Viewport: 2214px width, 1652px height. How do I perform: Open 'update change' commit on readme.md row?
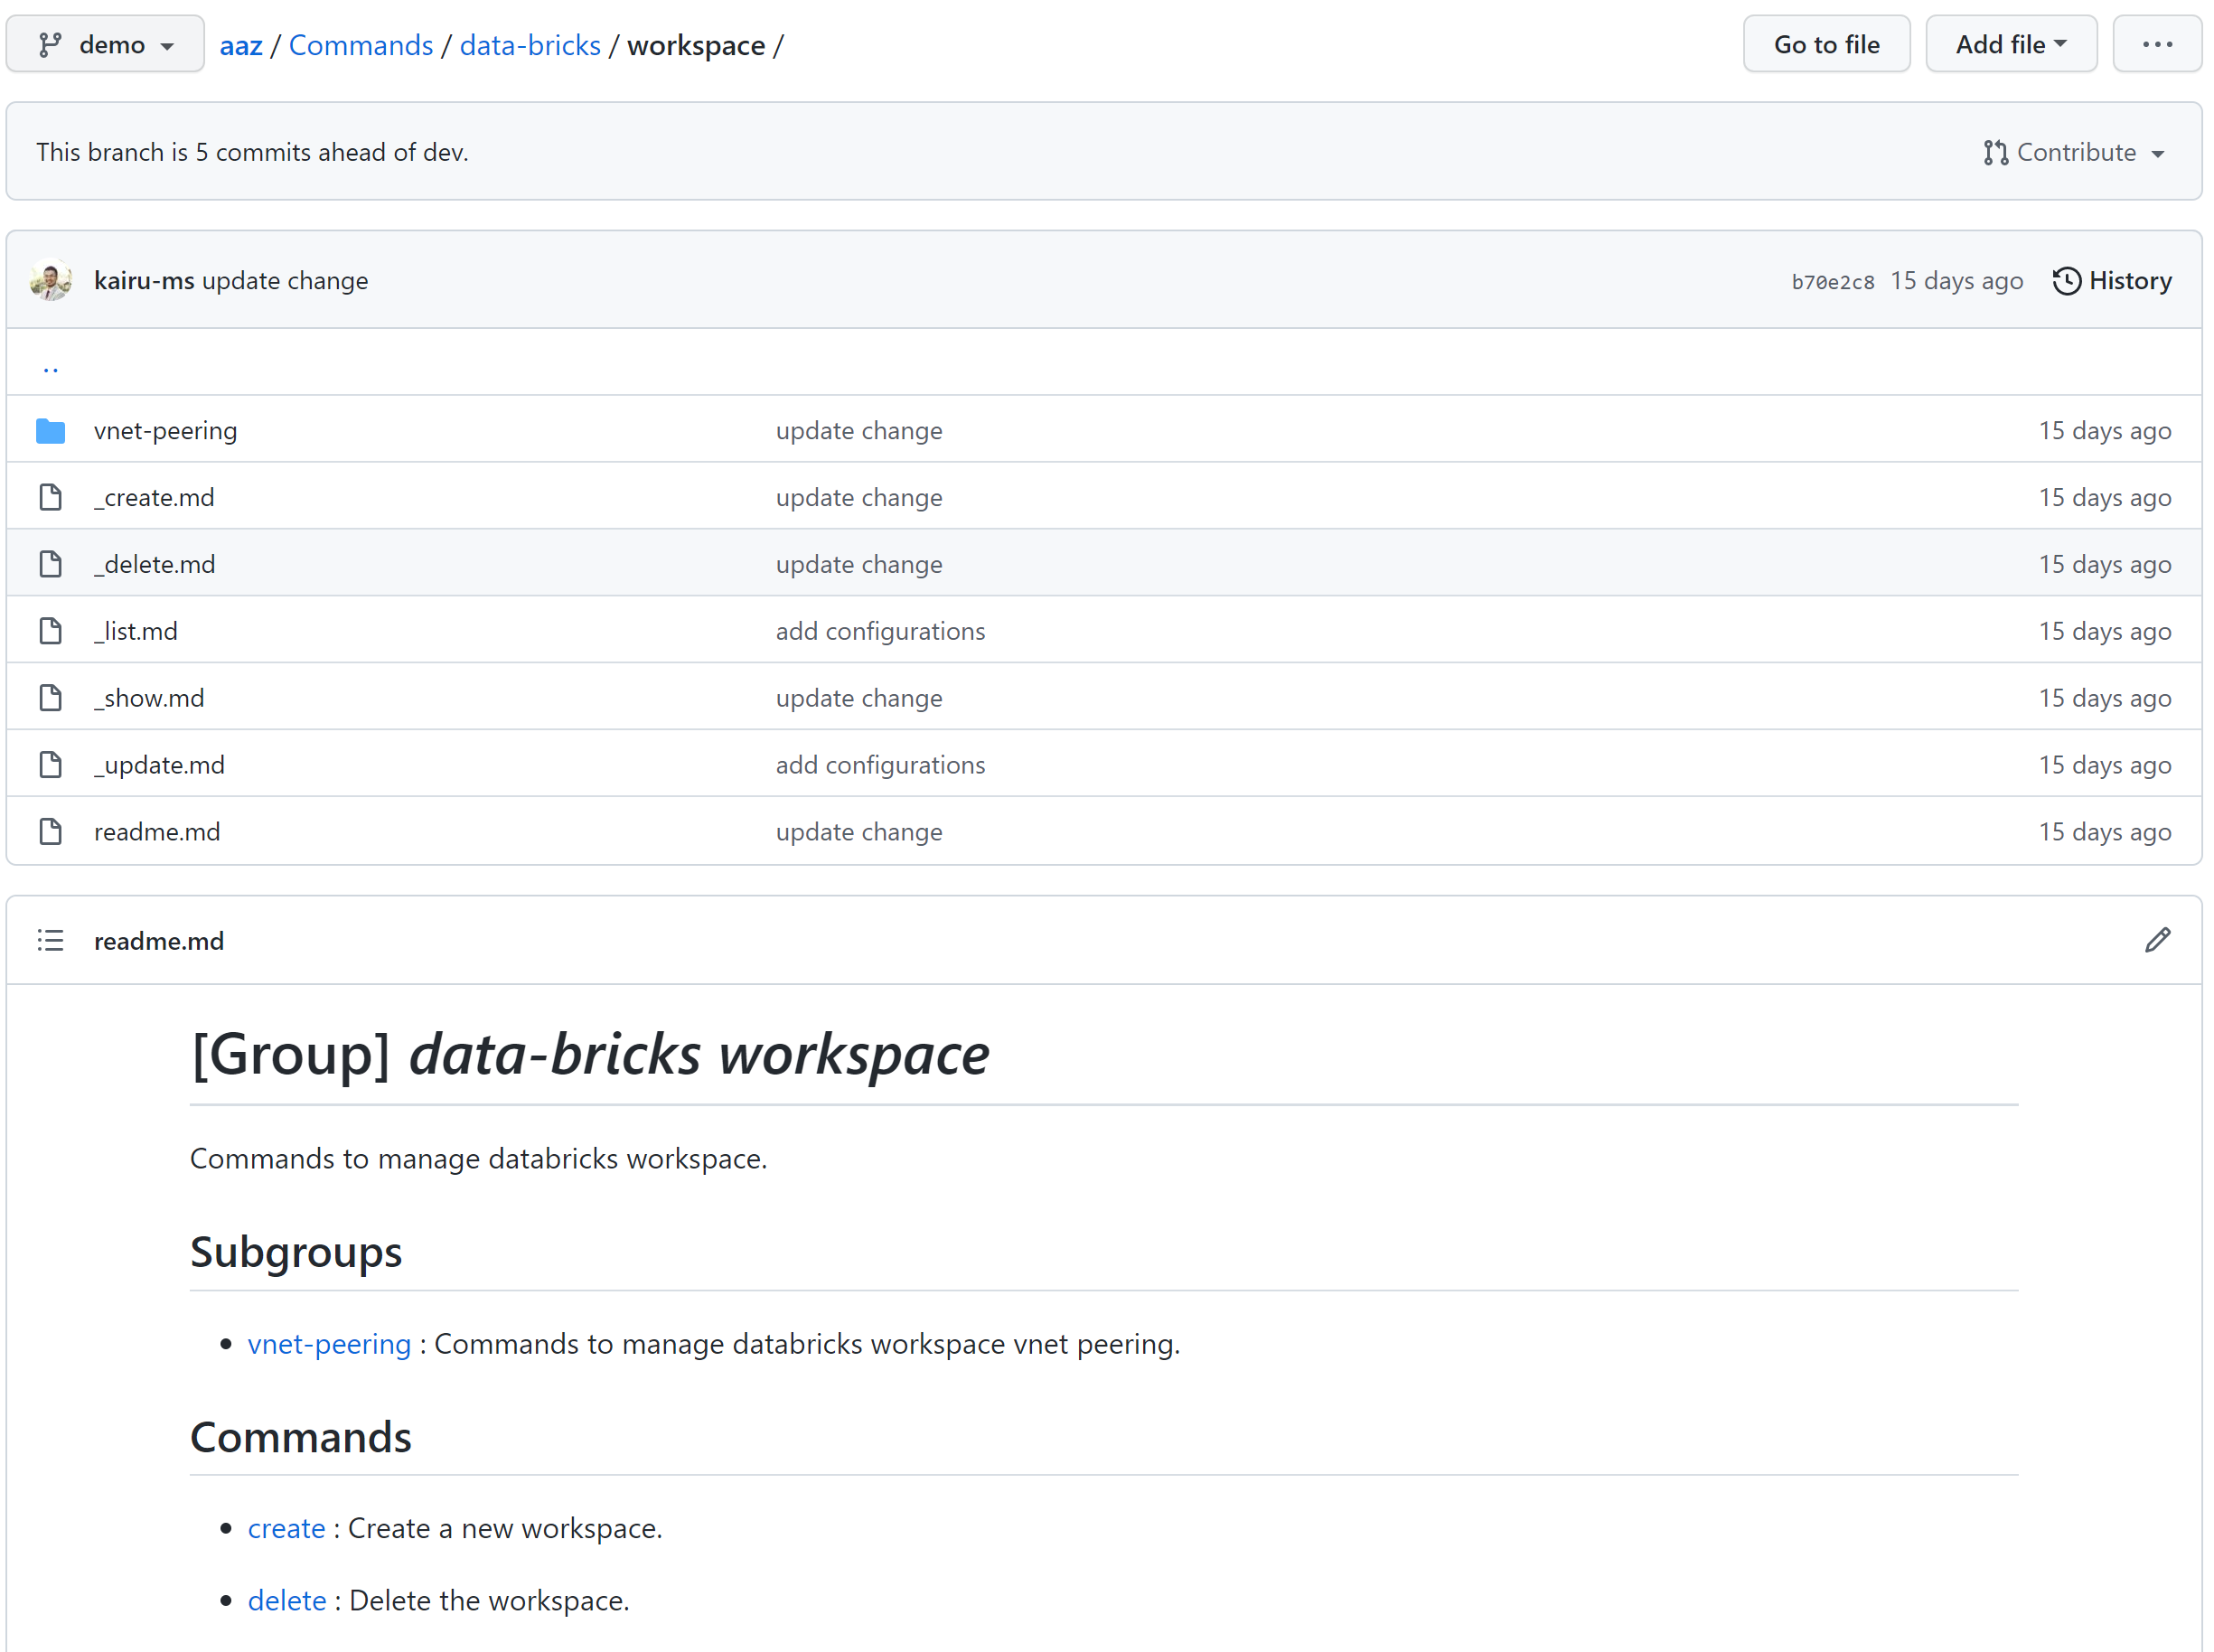coord(859,832)
